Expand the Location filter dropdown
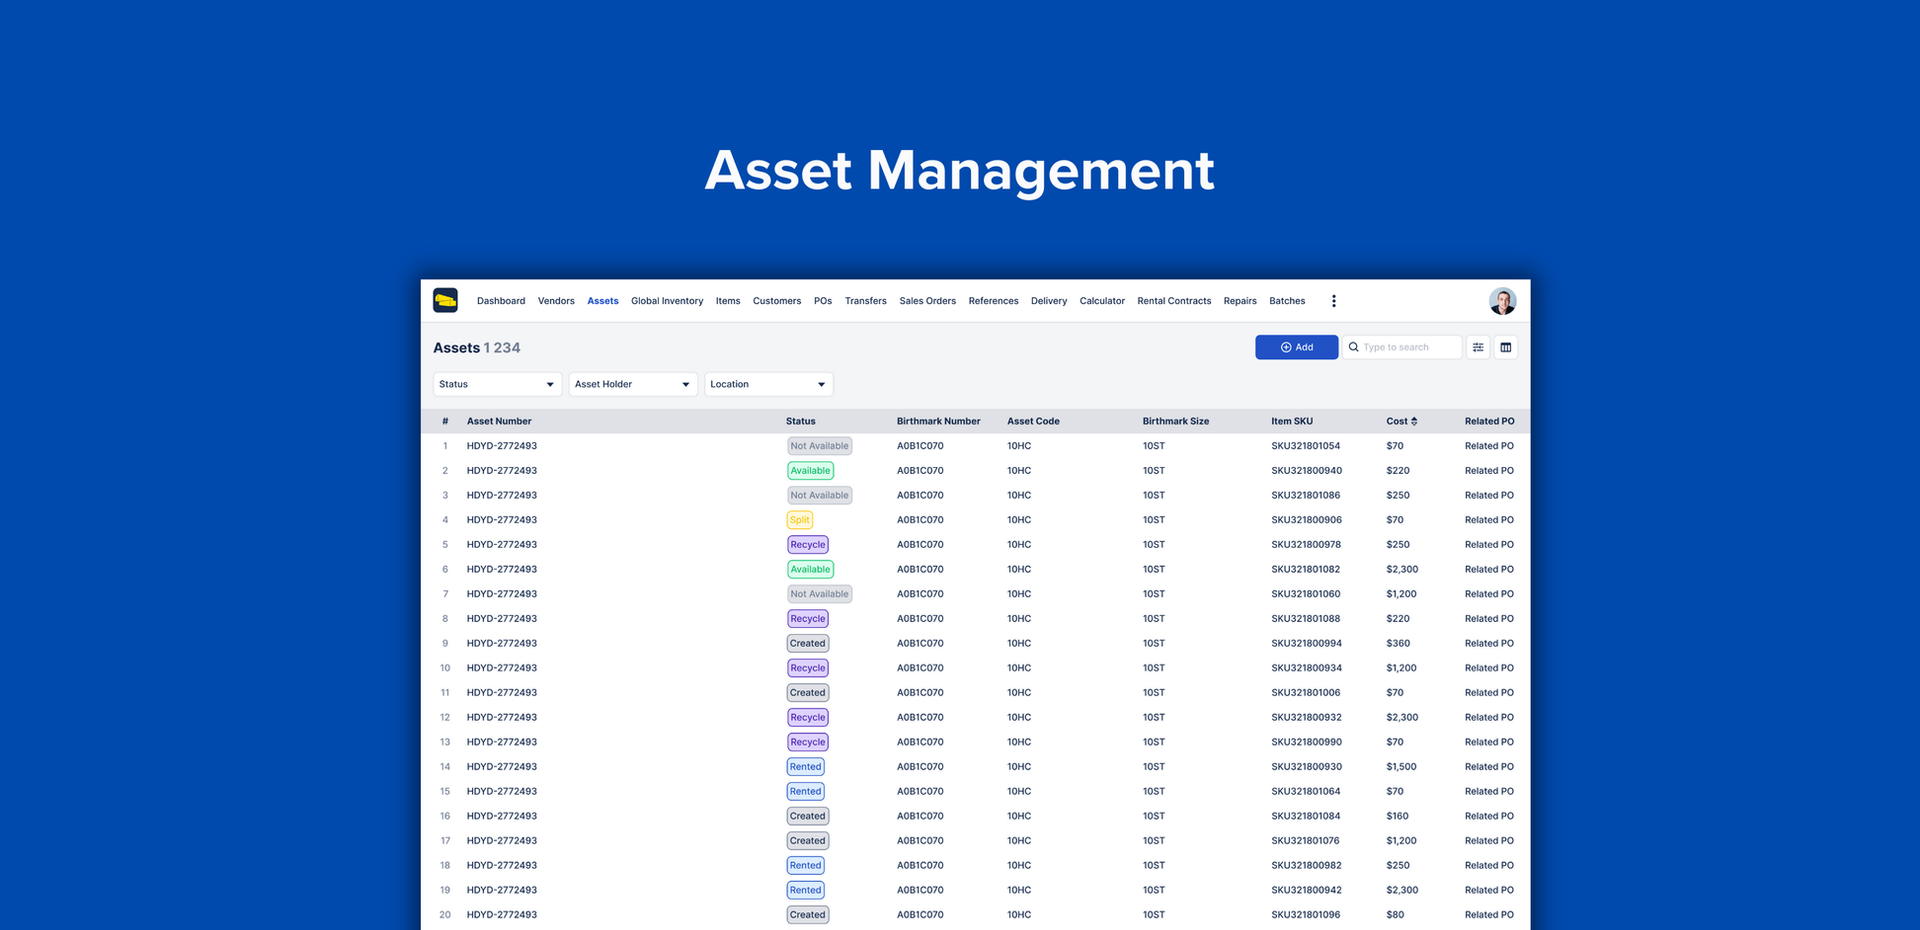 pos(769,384)
